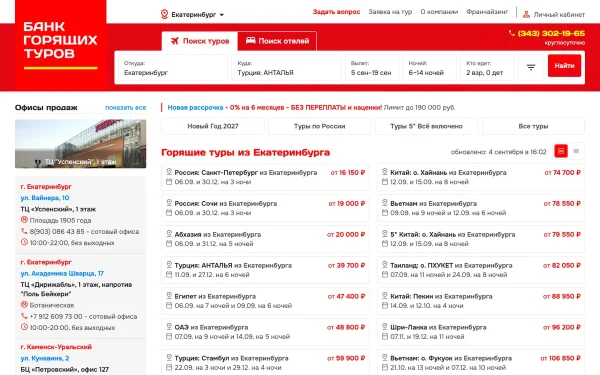The width and height of the screenshot is (600, 375).
Task: Click the pin icon on the Россия: Сочи card
Action: coord(169,203)
